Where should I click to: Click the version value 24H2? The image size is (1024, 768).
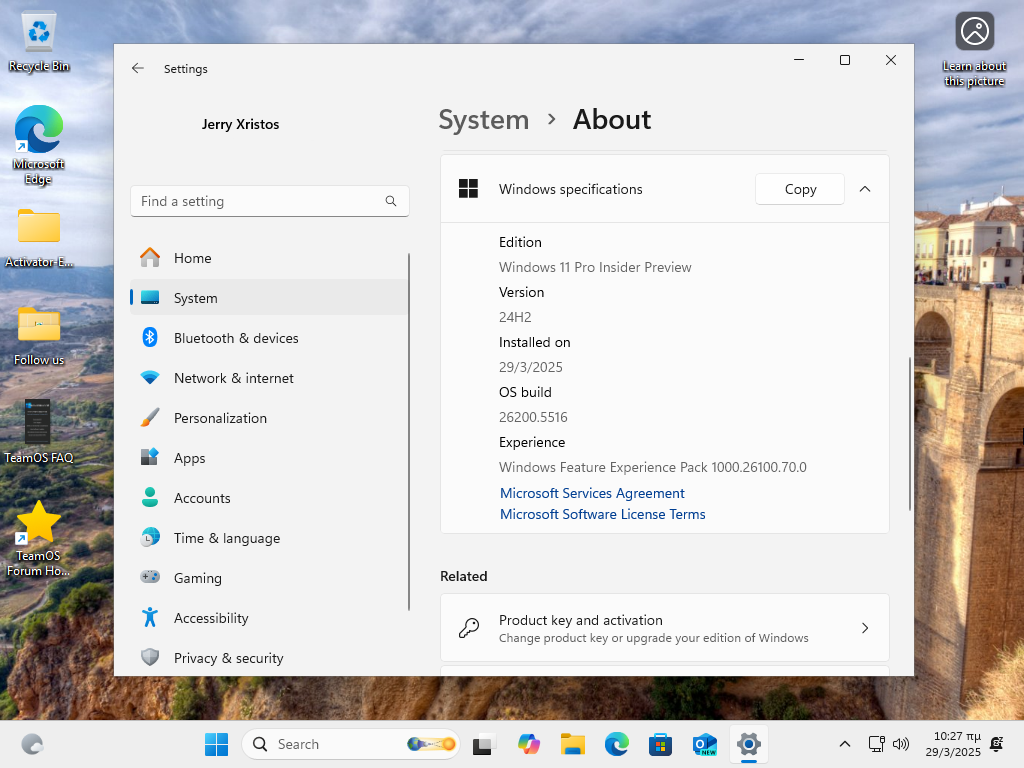(x=515, y=317)
